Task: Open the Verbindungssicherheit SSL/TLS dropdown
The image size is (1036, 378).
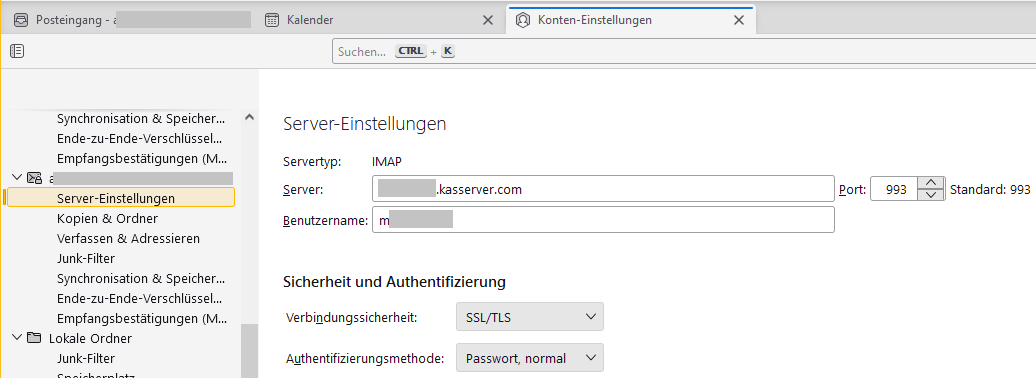Action: (530, 318)
